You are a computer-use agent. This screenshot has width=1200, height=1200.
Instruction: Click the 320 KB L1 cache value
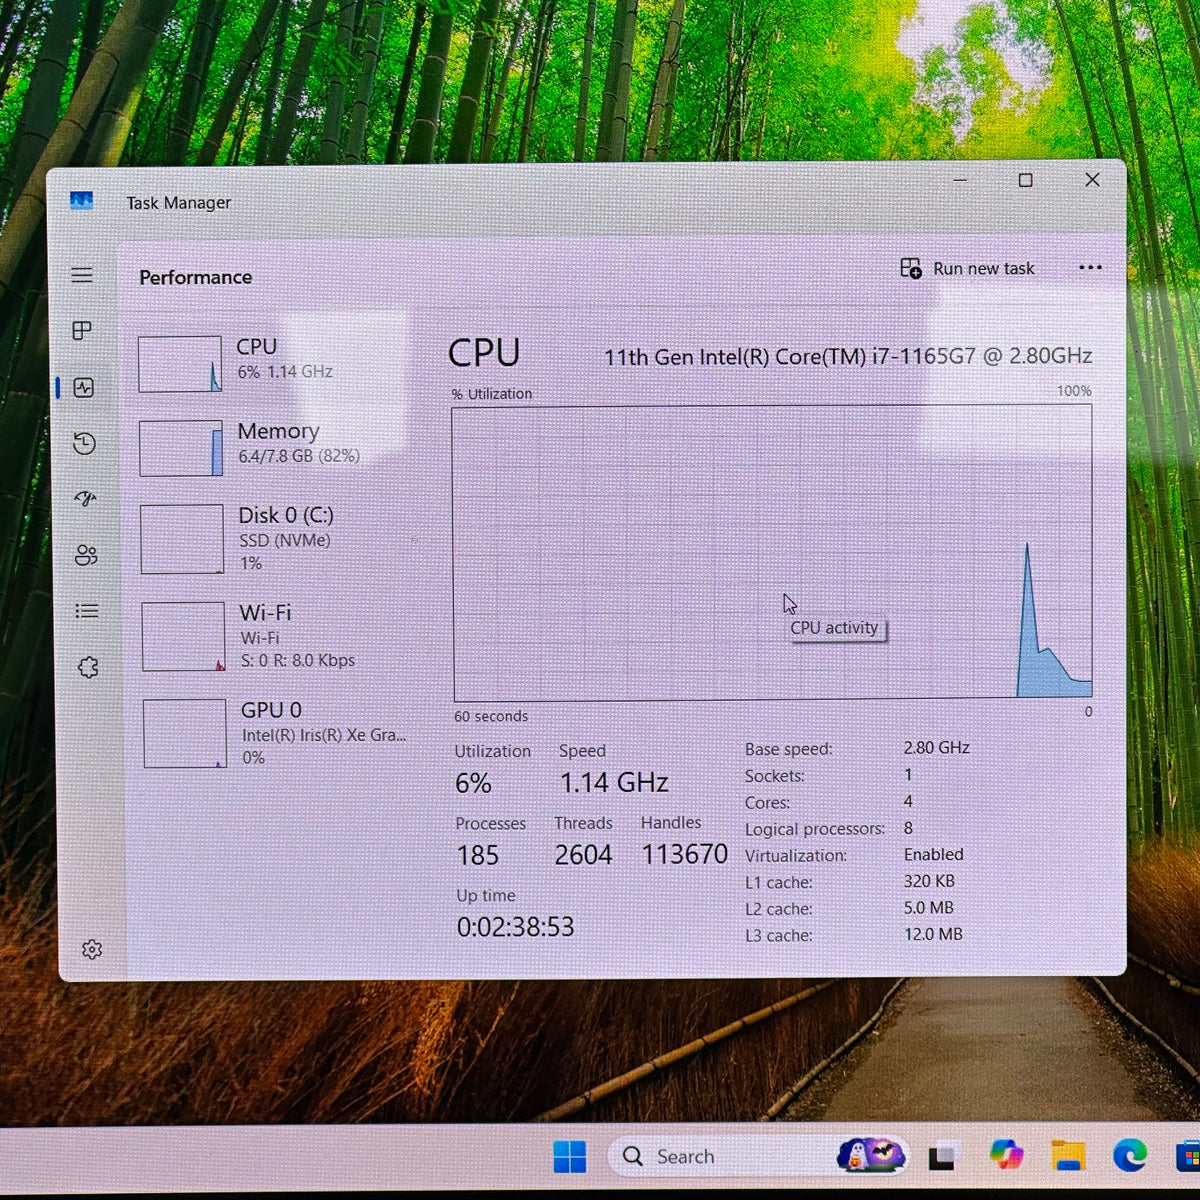click(x=929, y=881)
